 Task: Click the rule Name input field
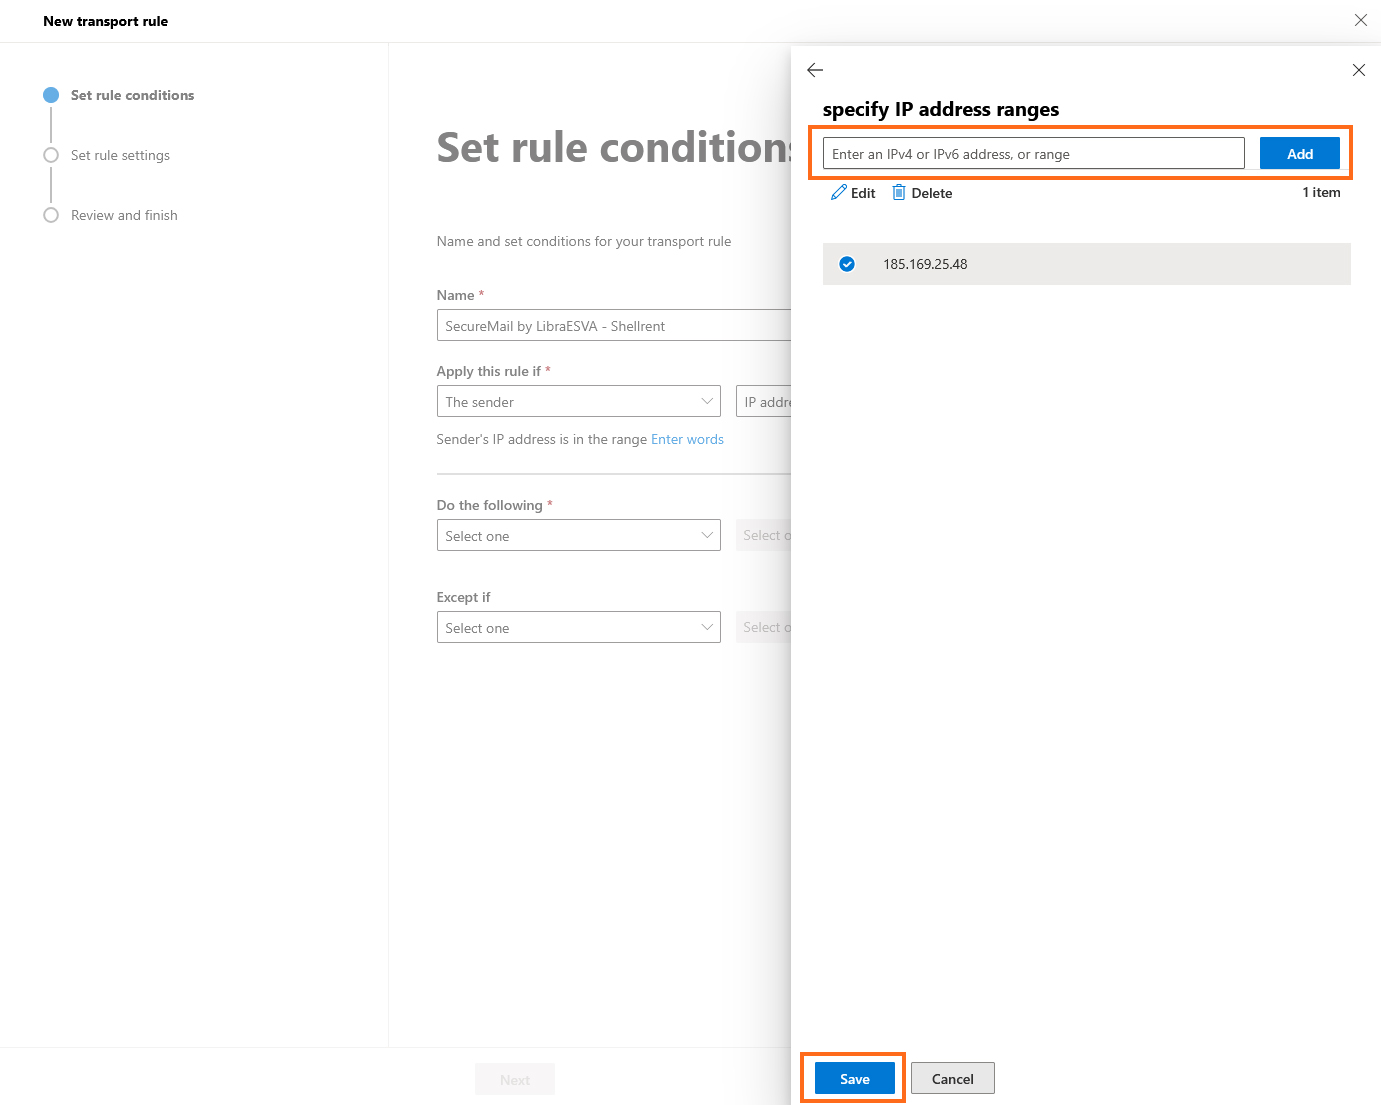click(x=614, y=325)
